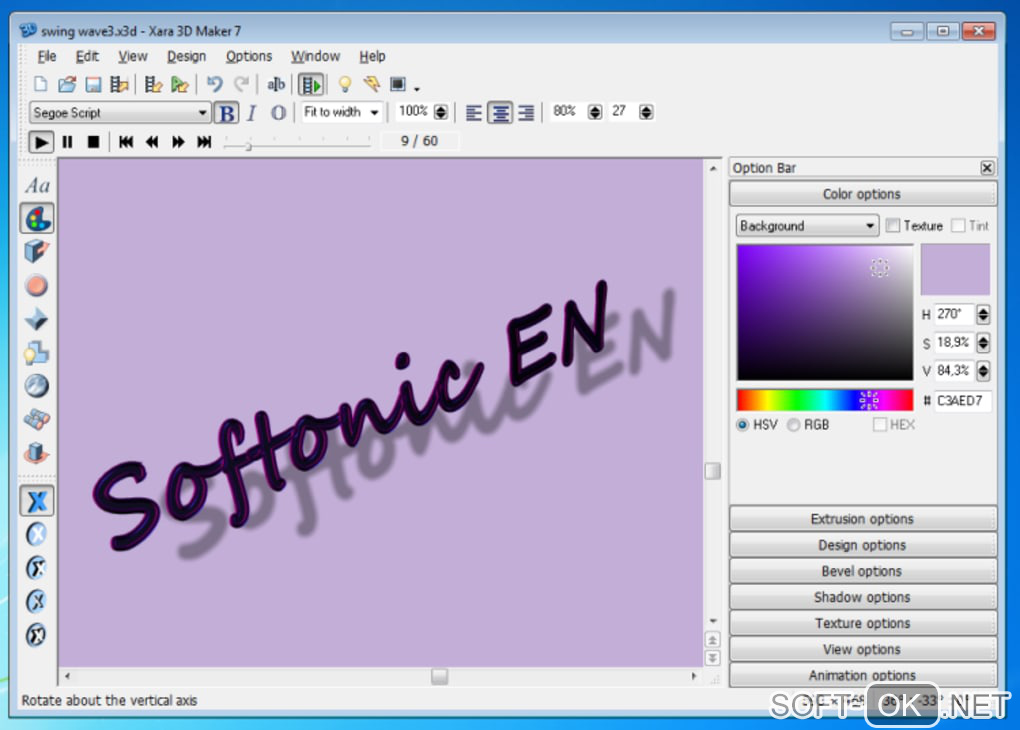This screenshot has height=730, width=1020.
Task: Step to next frame
Action: pyautogui.click(x=178, y=142)
